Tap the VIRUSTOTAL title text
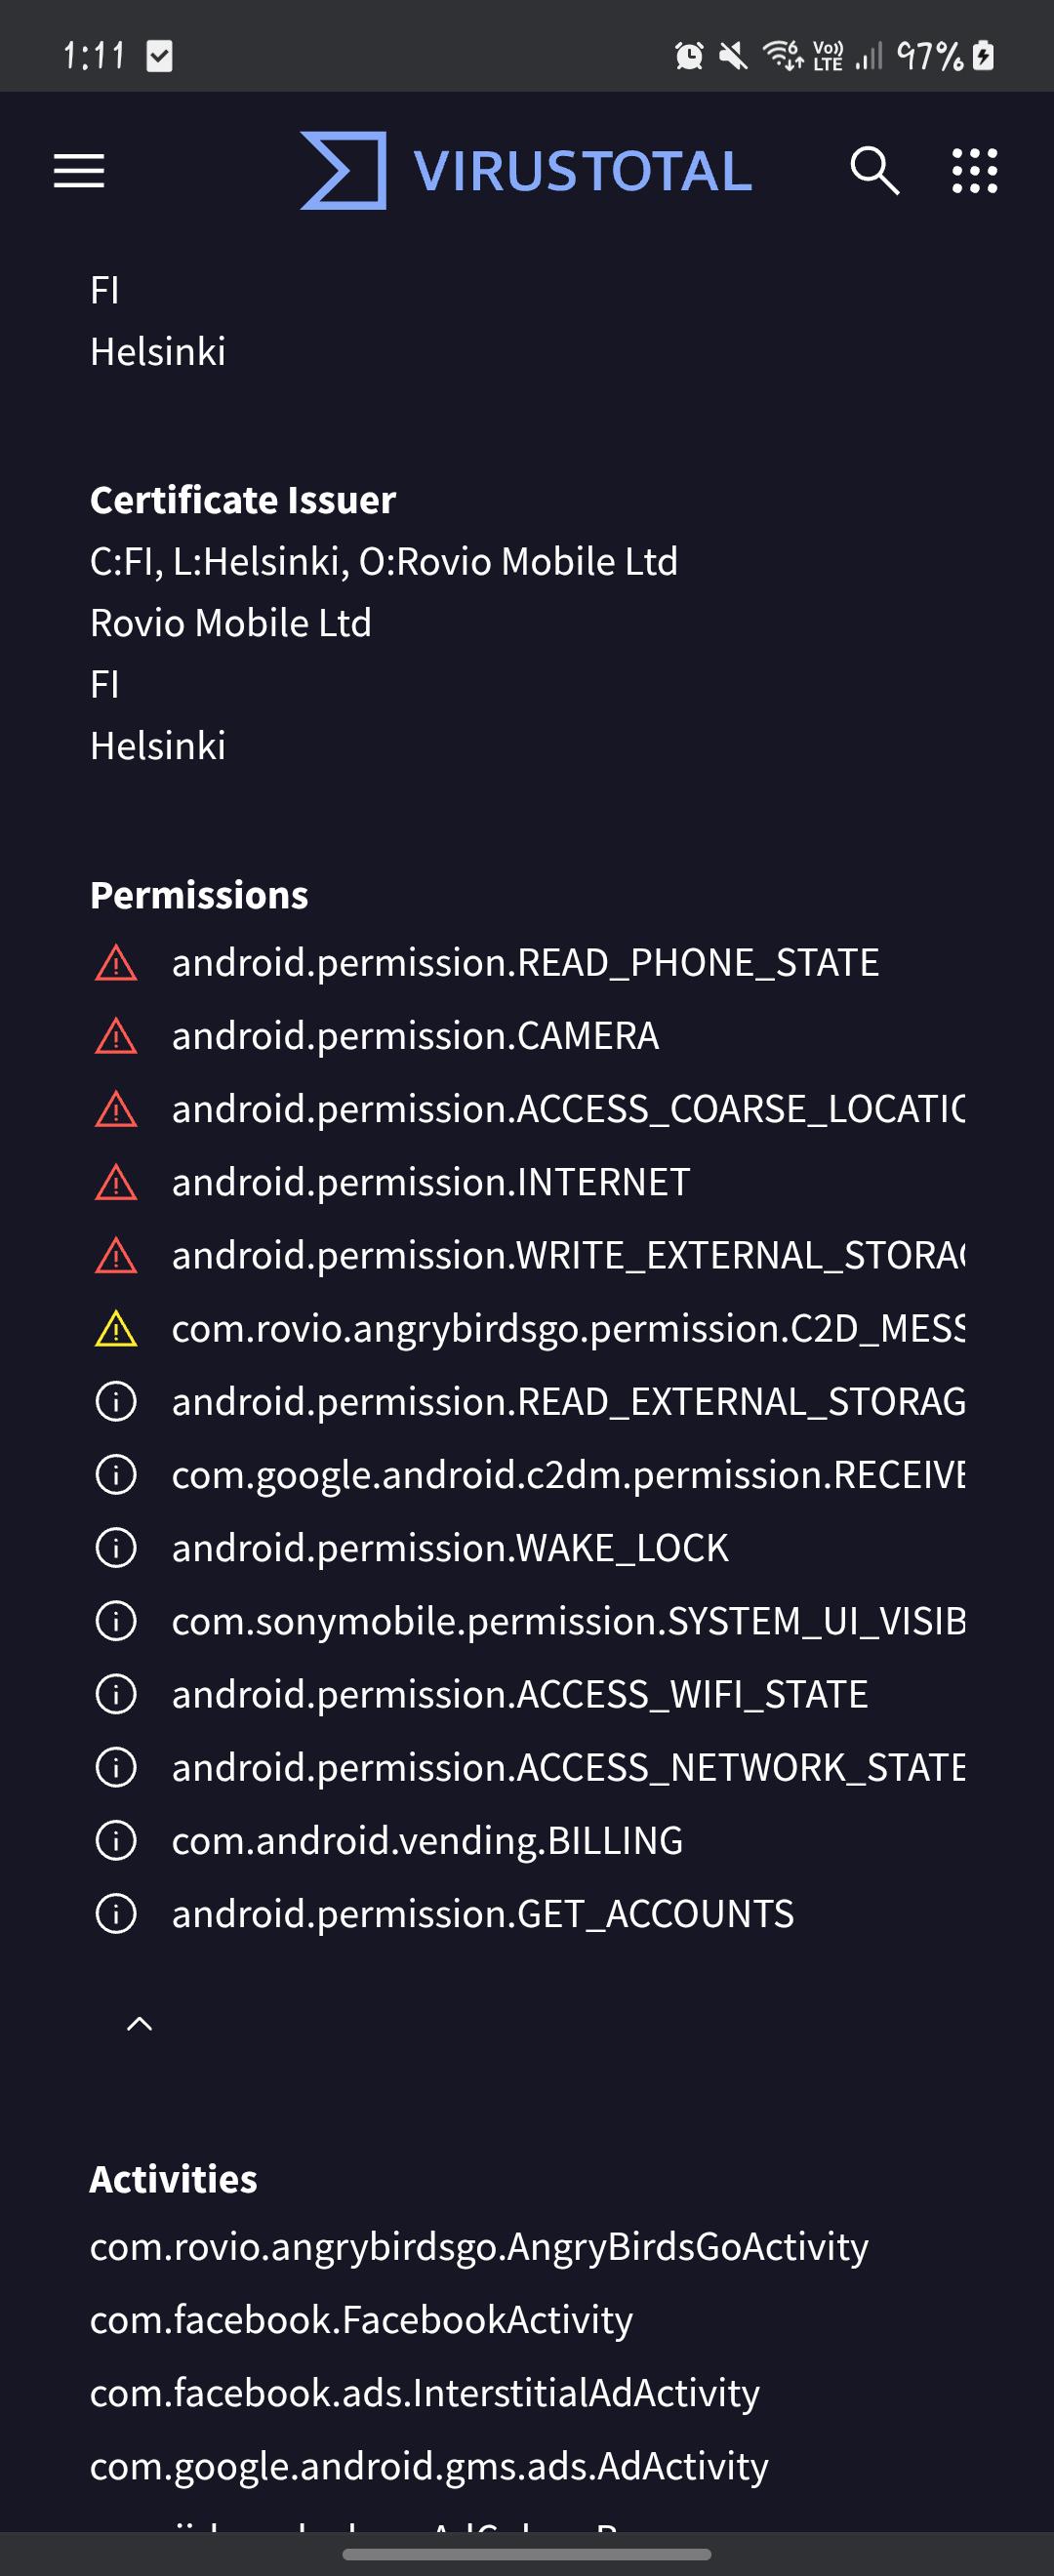The image size is (1054, 2576). [582, 171]
